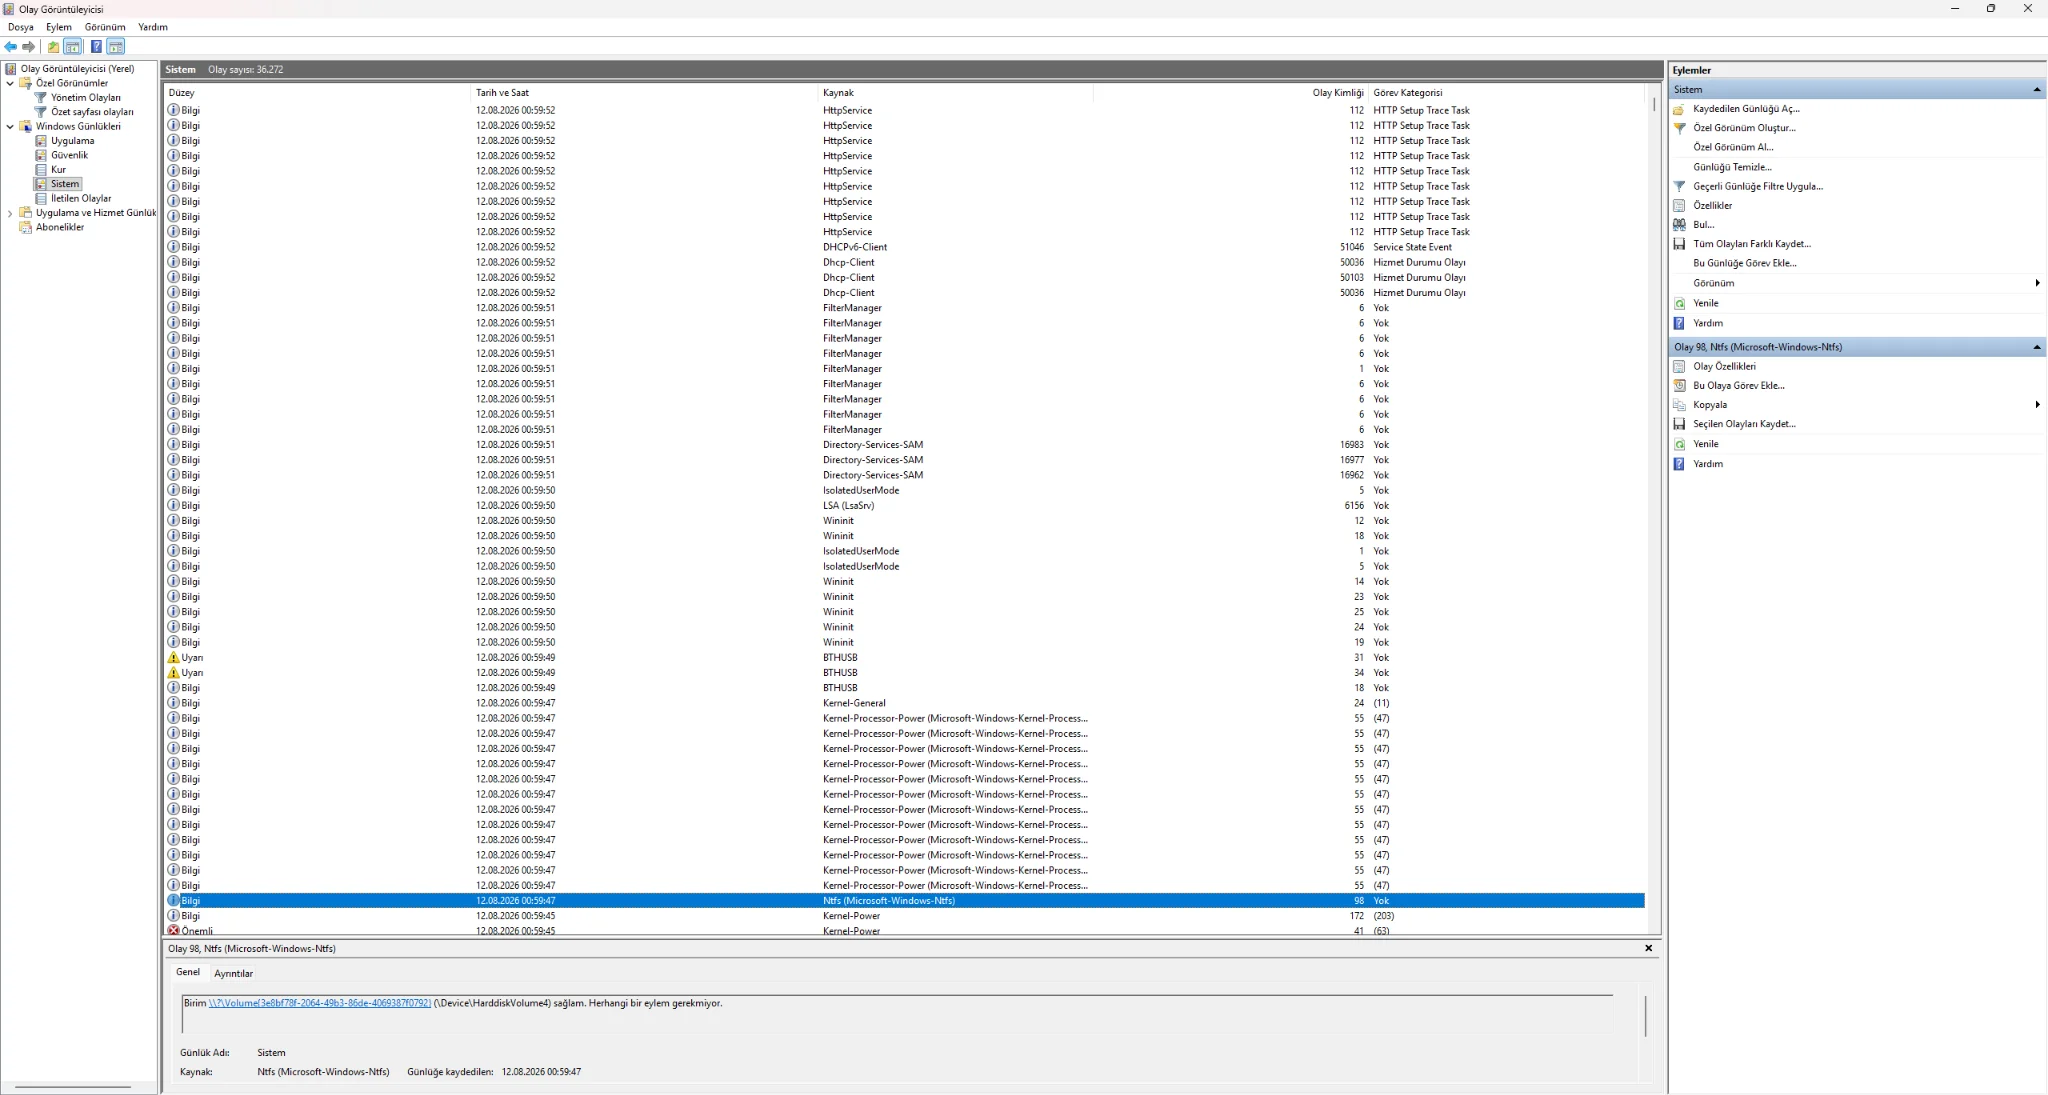Screen dimensions: 2048x1095
Task: Open the Eylem menu
Action: [59, 27]
